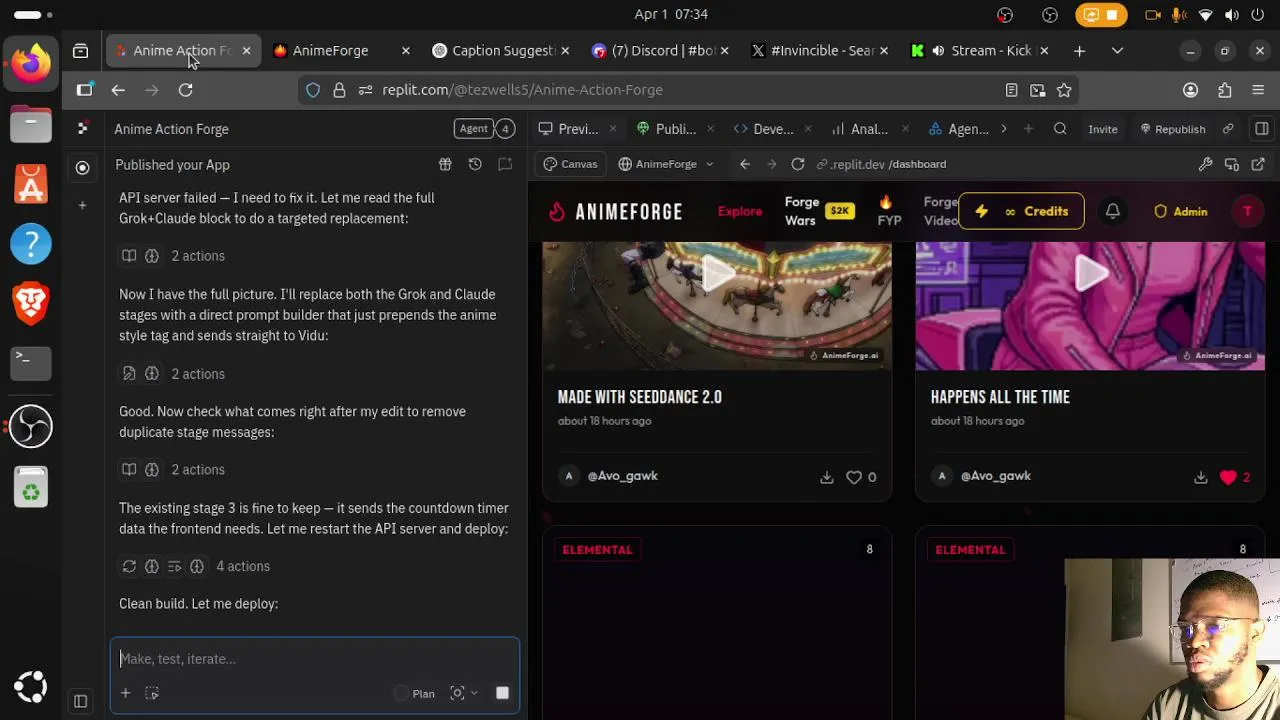Reload the preview pane with refresh icon
The width and height of the screenshot is (1280, 720).
click(x=798, y=164)
